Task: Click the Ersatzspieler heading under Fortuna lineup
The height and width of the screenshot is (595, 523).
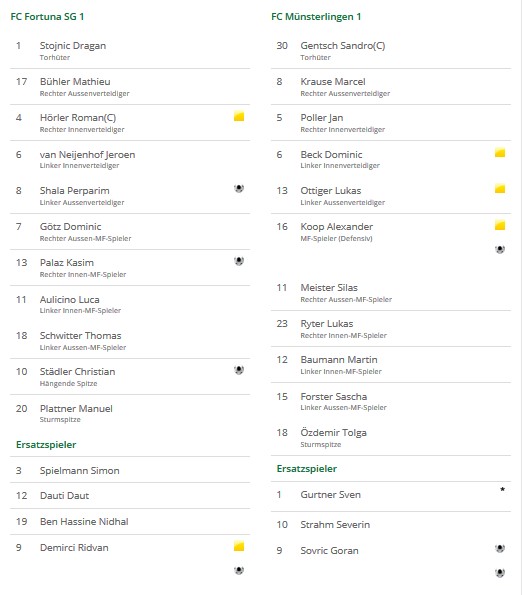Action: point(46,444)
